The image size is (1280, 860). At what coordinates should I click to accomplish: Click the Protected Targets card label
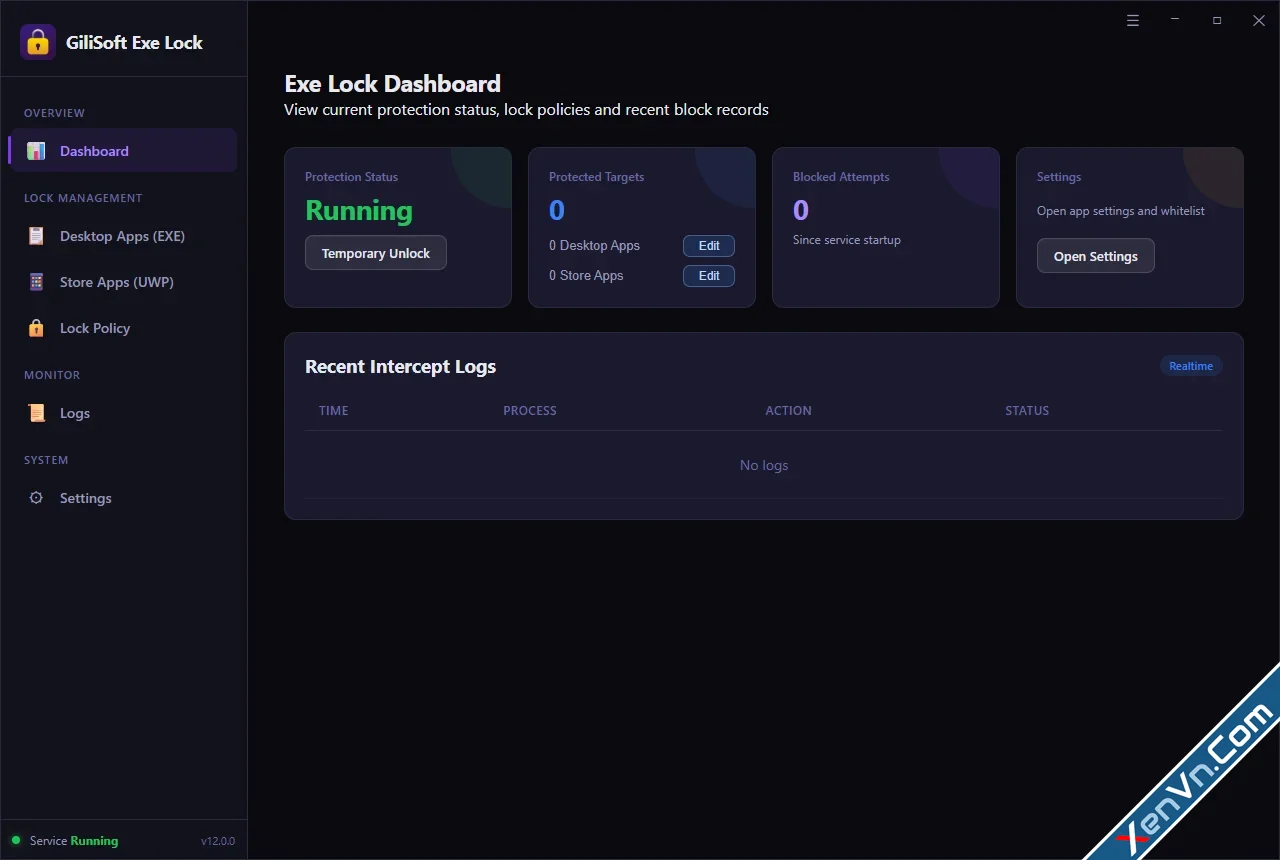tap(597, 177)
